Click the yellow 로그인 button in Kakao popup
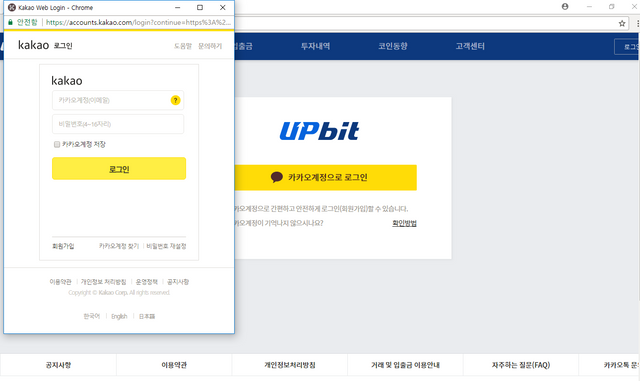This screenshot has height=381, width=640. tap(119, 169)
